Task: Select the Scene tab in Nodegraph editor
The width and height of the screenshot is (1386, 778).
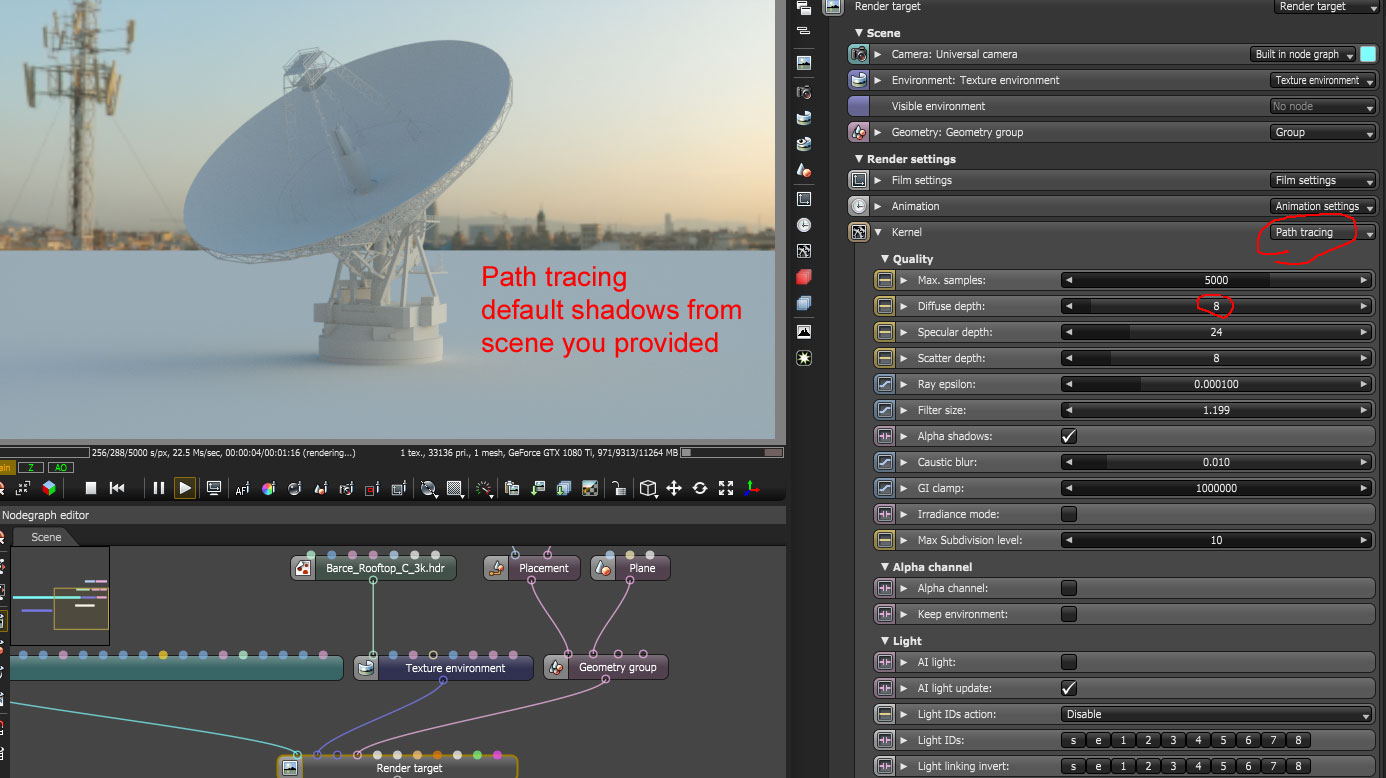Action: 46,537
